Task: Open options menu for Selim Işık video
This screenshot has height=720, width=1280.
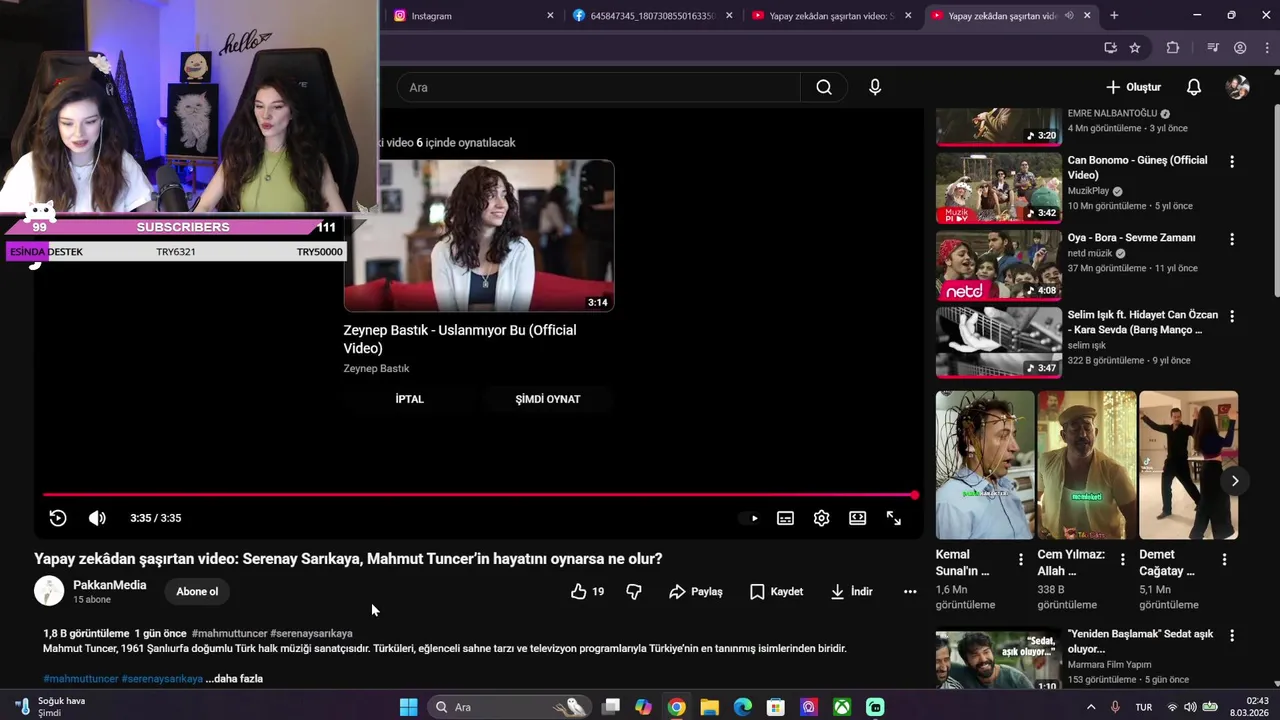Action: coord(1232,316)
